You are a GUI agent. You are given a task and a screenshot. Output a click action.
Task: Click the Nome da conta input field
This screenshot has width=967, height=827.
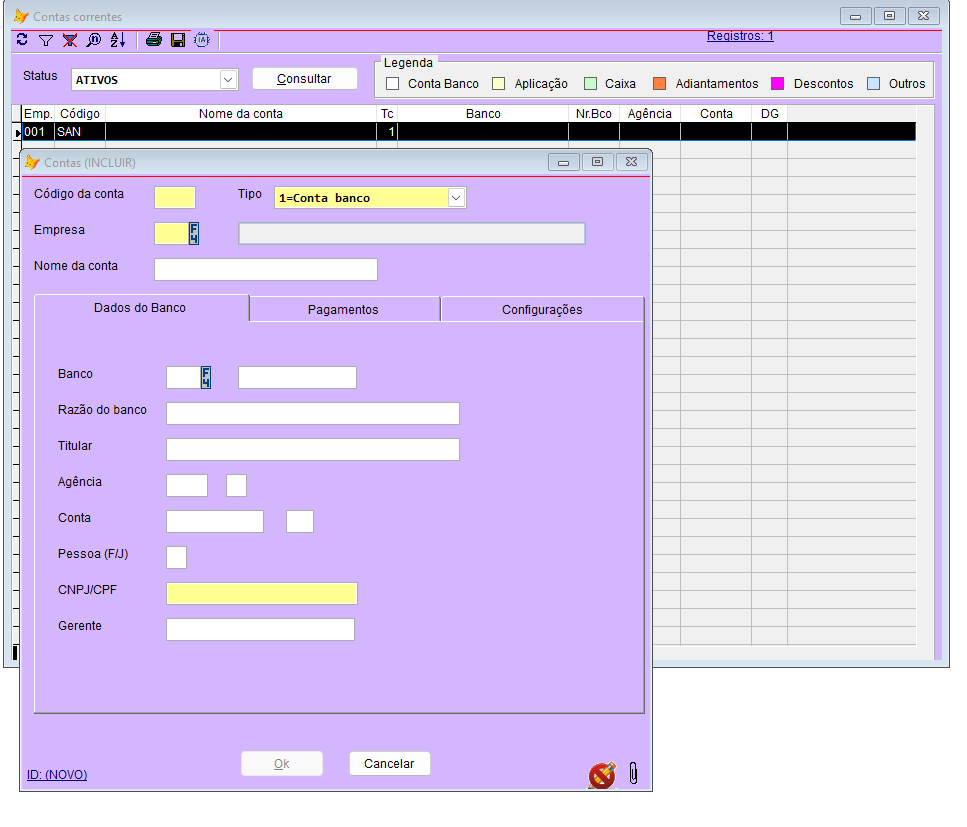pos(266,270)
